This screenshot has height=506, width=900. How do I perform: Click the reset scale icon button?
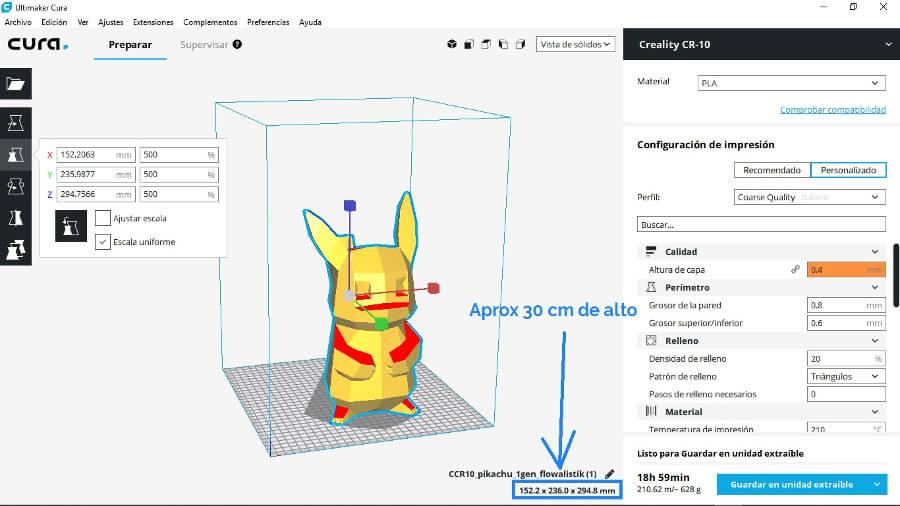pos(71,225)
